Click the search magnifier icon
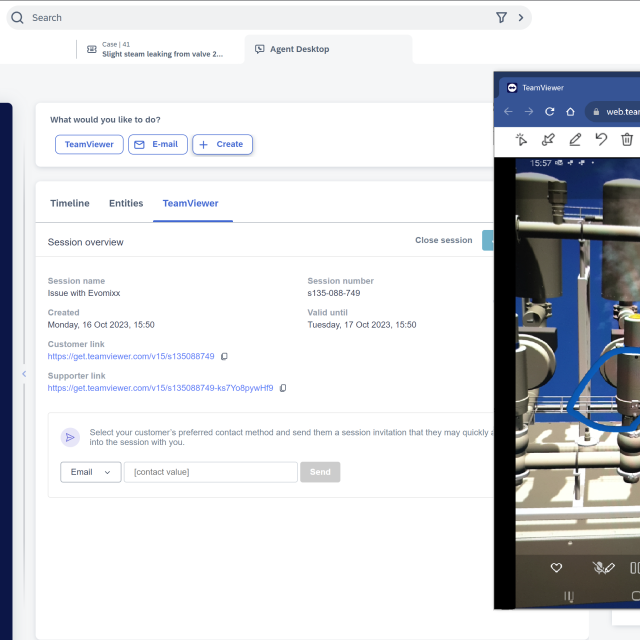 point(17,18)
